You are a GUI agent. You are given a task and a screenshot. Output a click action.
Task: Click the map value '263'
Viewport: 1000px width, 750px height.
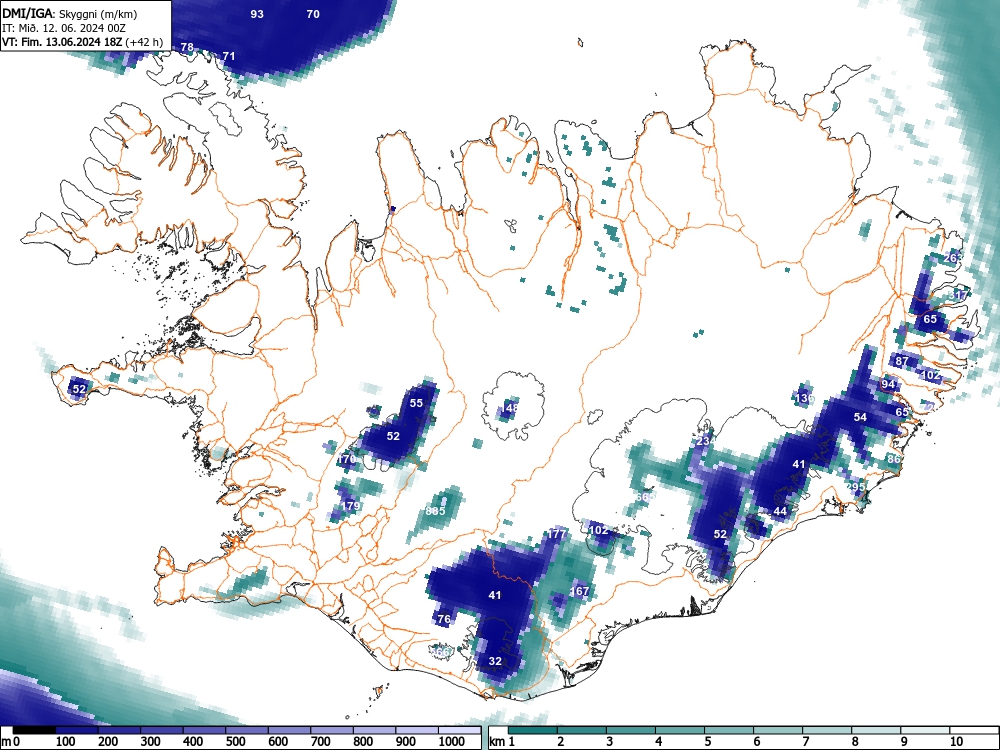click(953, 258)
